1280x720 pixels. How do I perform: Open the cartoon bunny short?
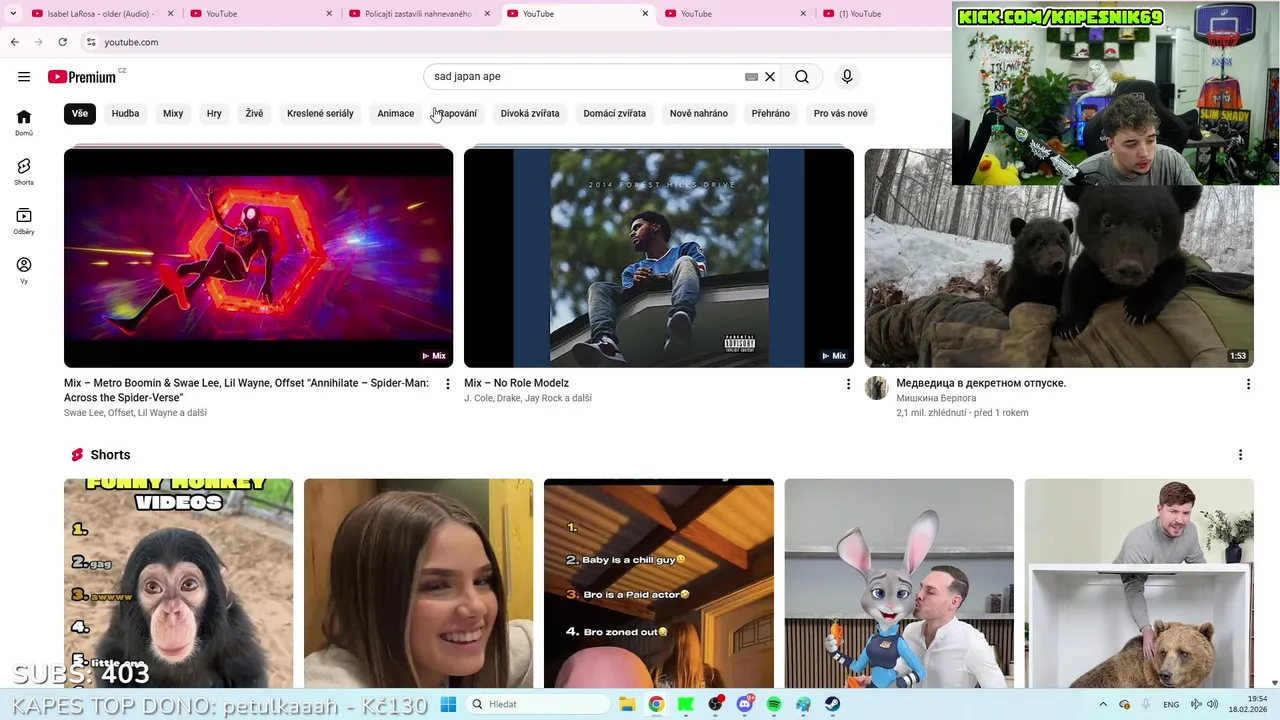pyautogui.click(x=899, y=583)
